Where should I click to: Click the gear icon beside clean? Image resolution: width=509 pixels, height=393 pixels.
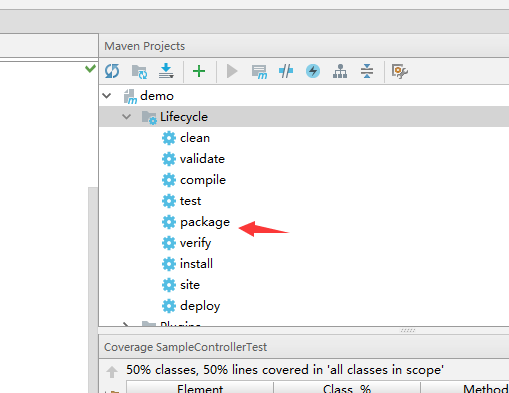pyautogui.click(x=169, y=138)
